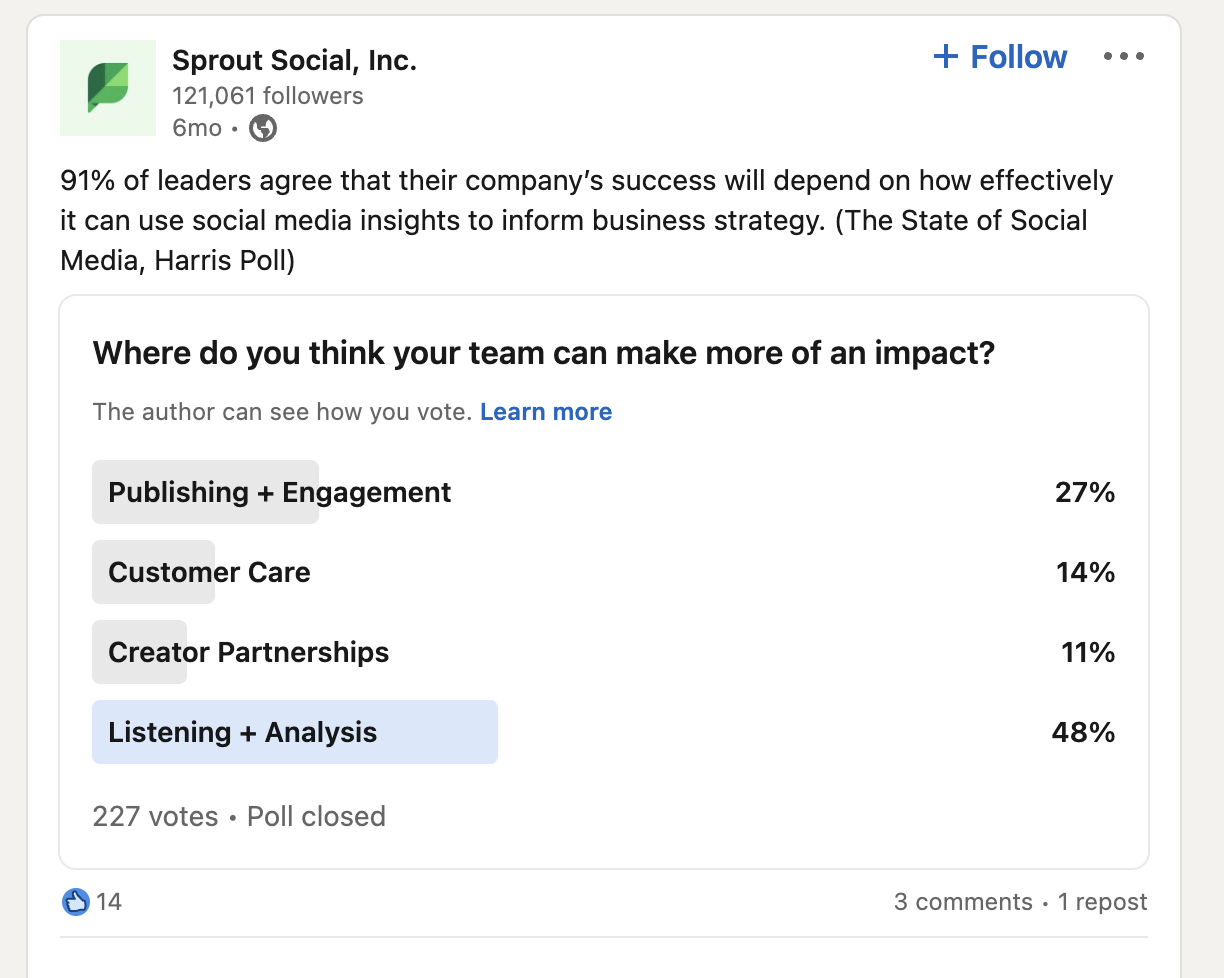Viewport: 1224px width, 978px height.
Task: Open the three-dot post options menu
Action: [x=1124, y=57]
